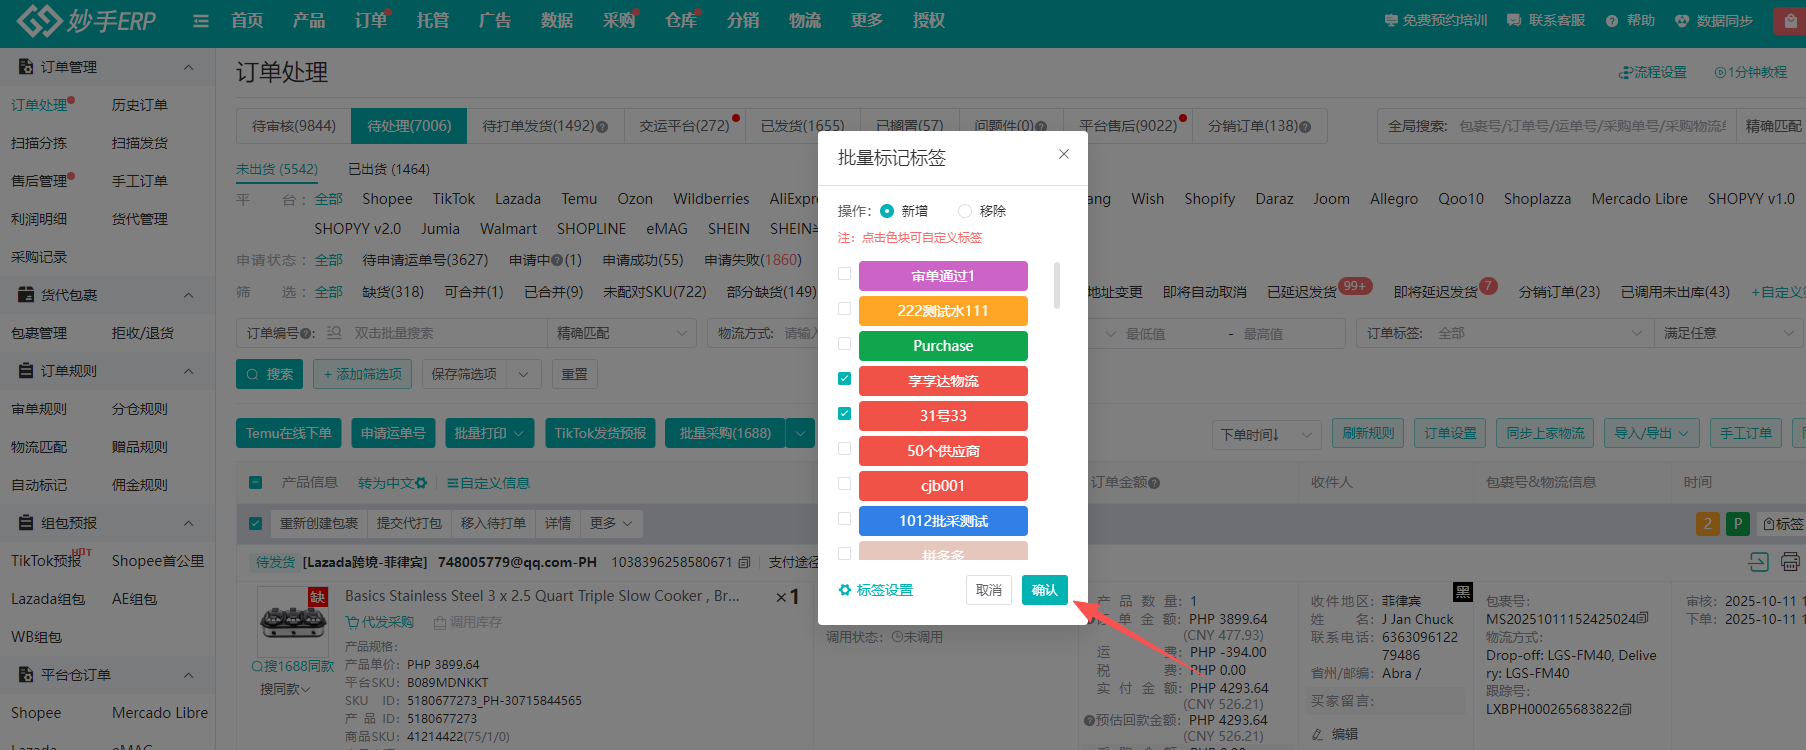
Task: Click the gear icon beside 转为中文
Action: [x=421, y=483]
